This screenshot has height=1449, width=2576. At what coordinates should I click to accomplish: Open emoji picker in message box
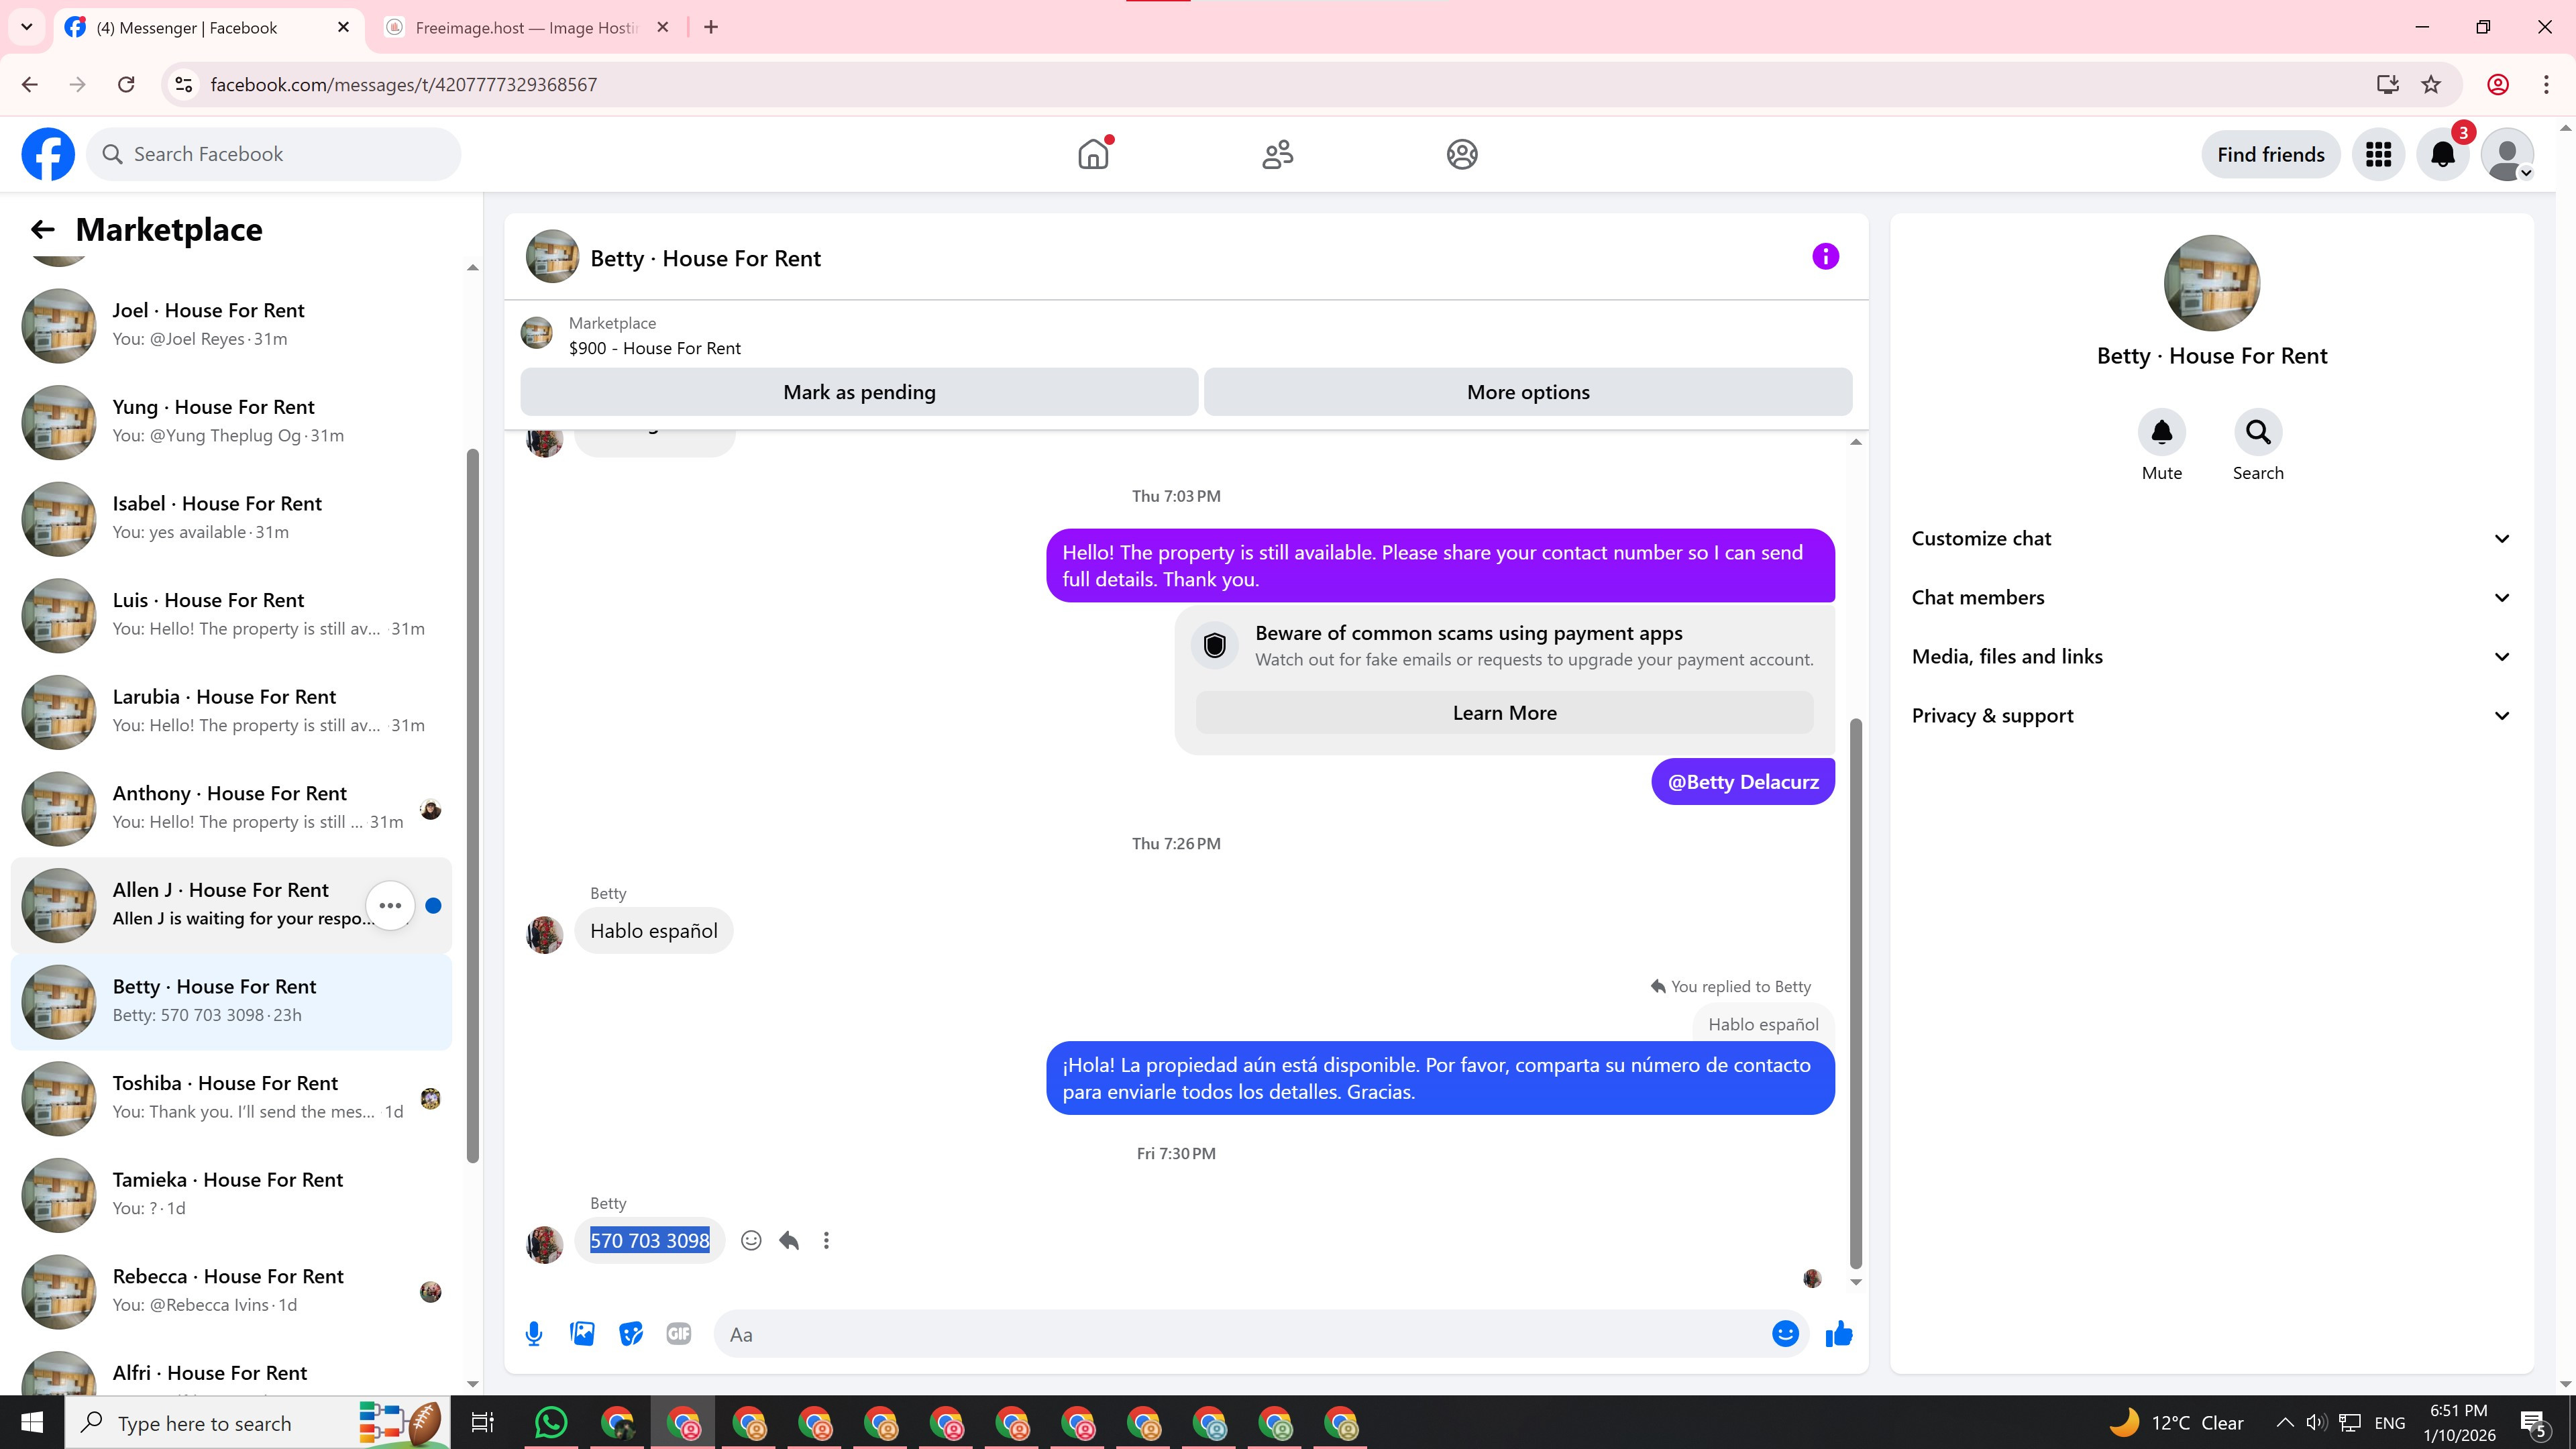pos(1785,1334)
